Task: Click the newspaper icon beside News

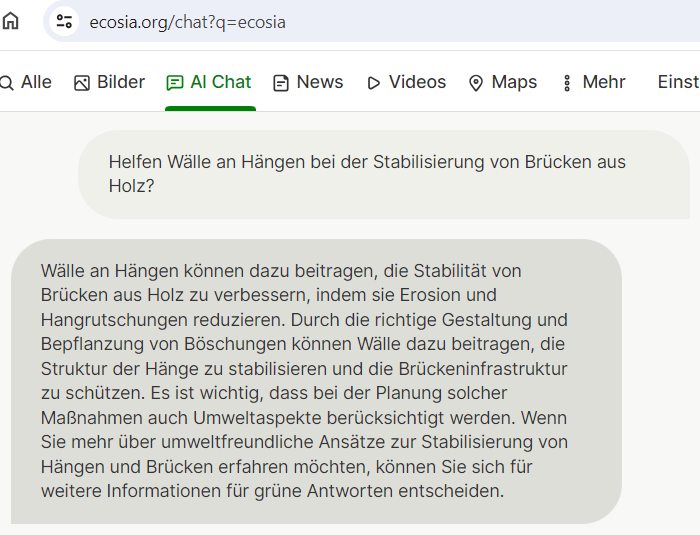Action: pos(281,83)
